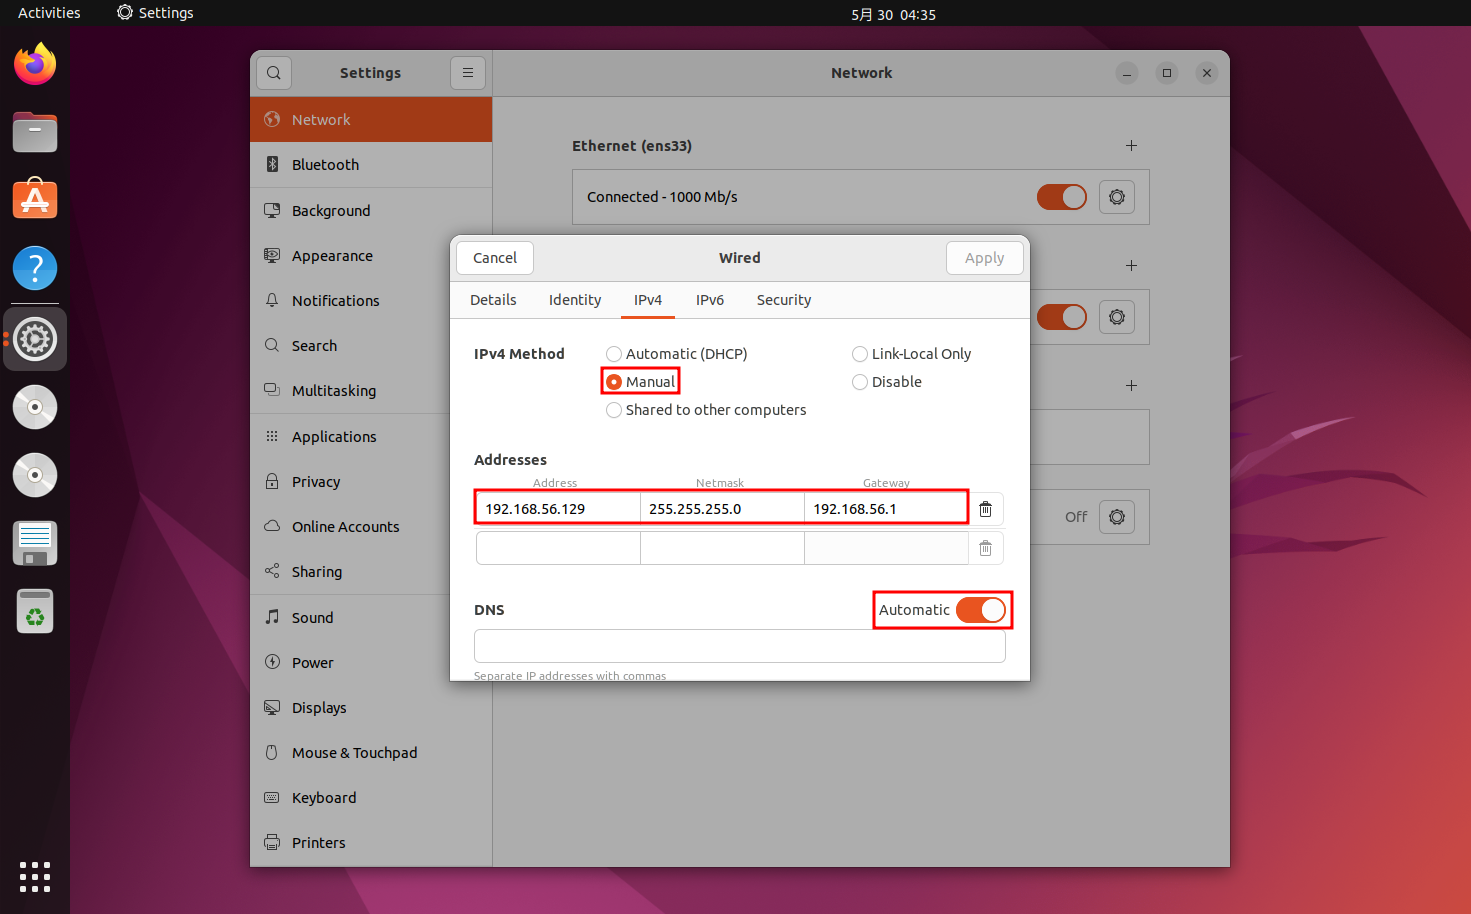Open Ubuntu Software from the dock

coord(35,200)
